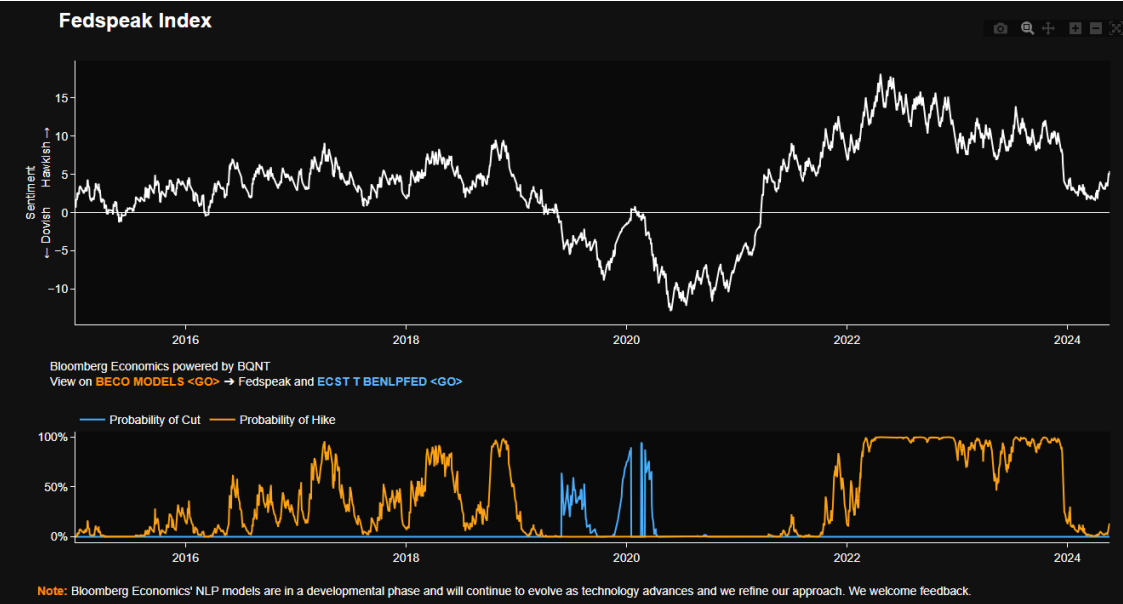
Task: Open the ECST T BENLPFED <GO> link
Action: coord(389,382)
